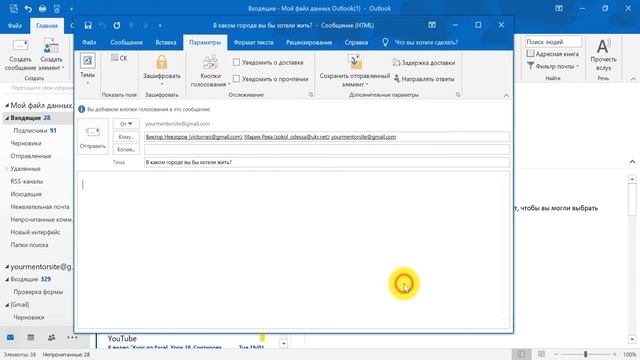Click zoom in plus in status bar
Viewport: 640px width, 360px height.
[615, 354]
